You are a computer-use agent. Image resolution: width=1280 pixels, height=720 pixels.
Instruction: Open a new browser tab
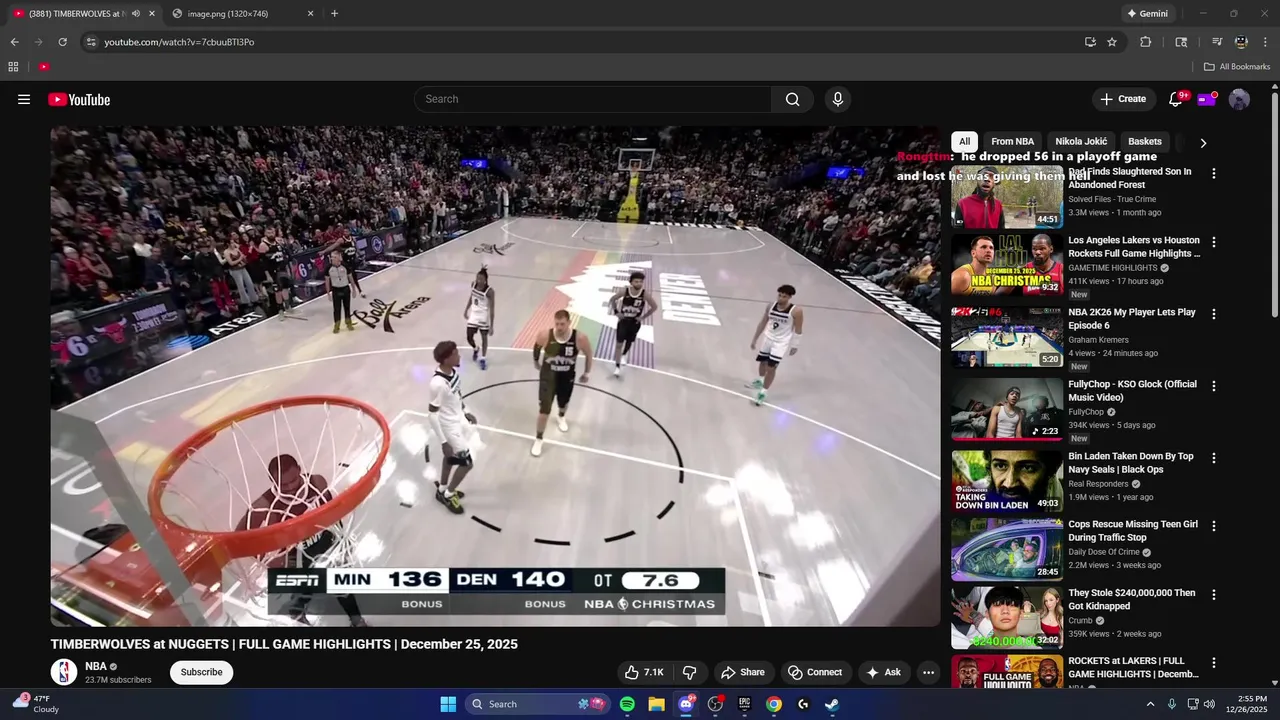tap(334, 14)
